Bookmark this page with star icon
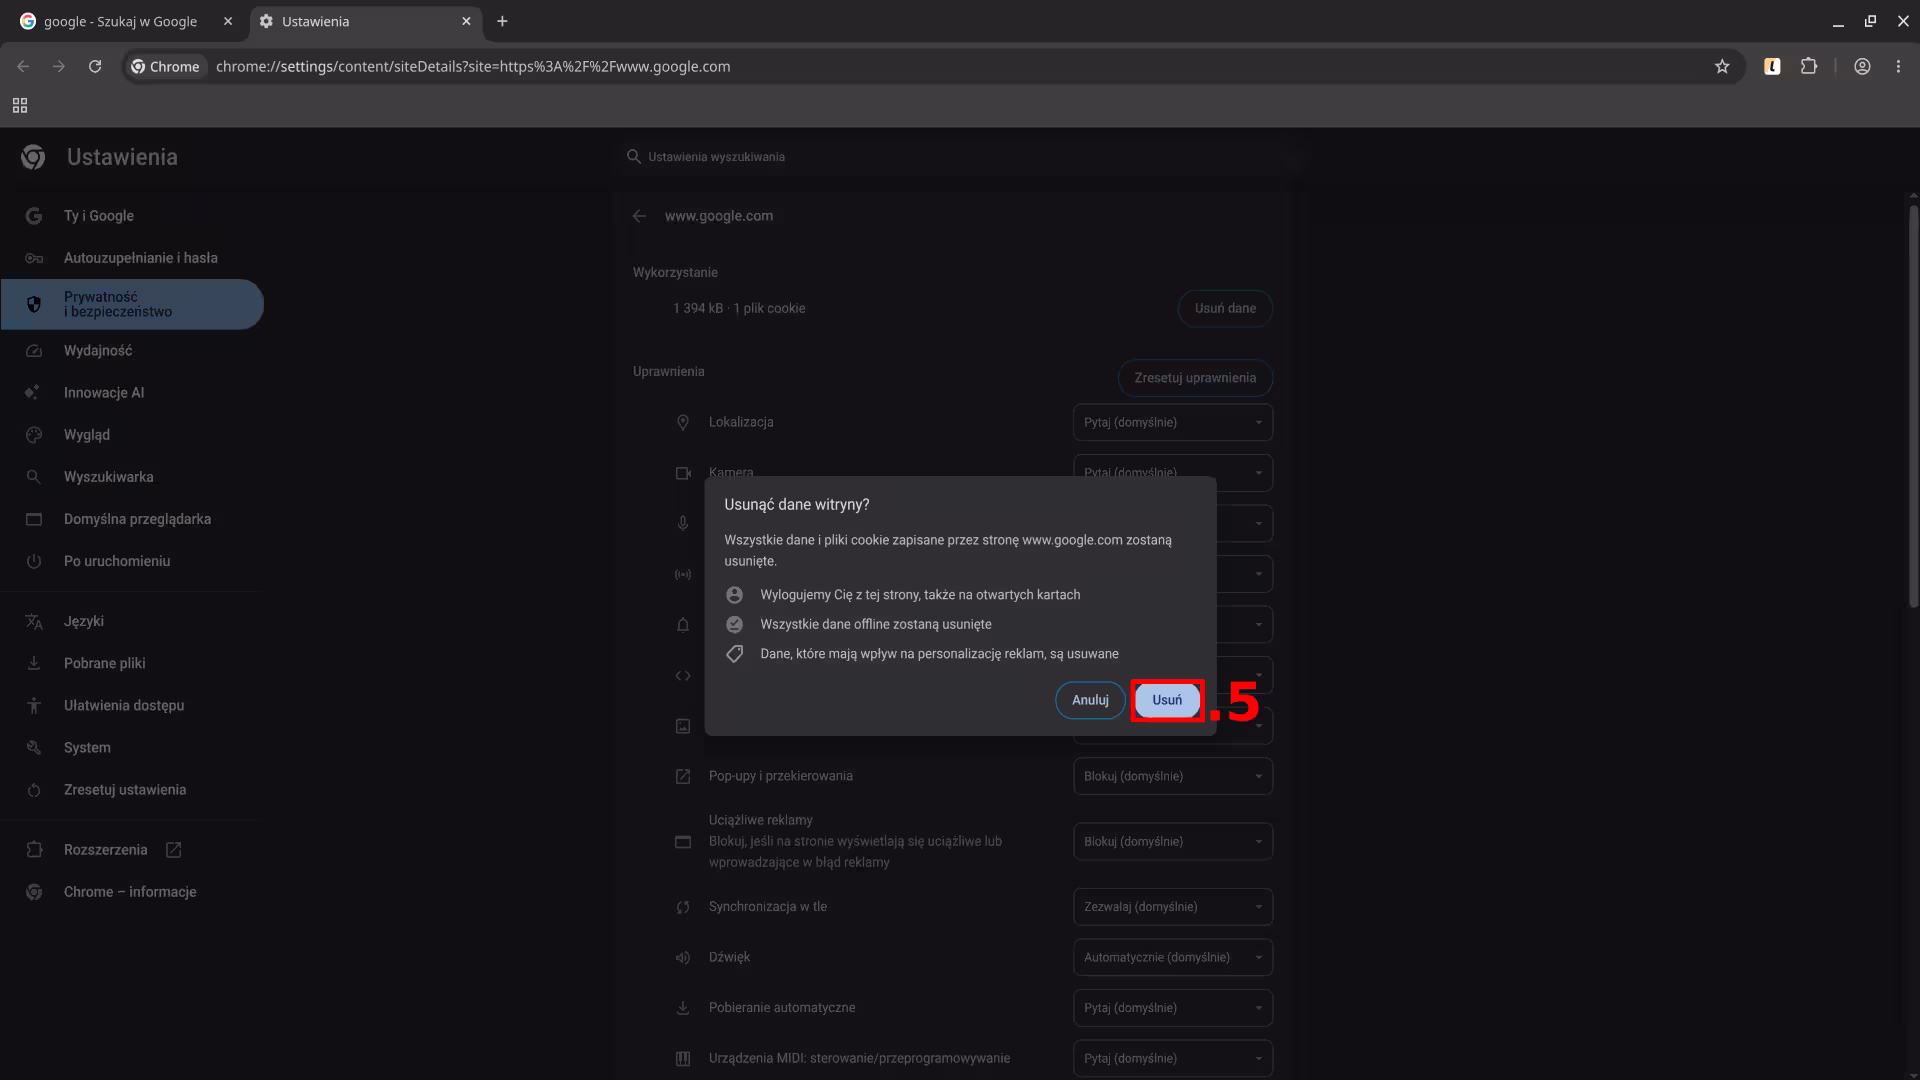1920x1080 pixels. click(x=1722, y=67)
